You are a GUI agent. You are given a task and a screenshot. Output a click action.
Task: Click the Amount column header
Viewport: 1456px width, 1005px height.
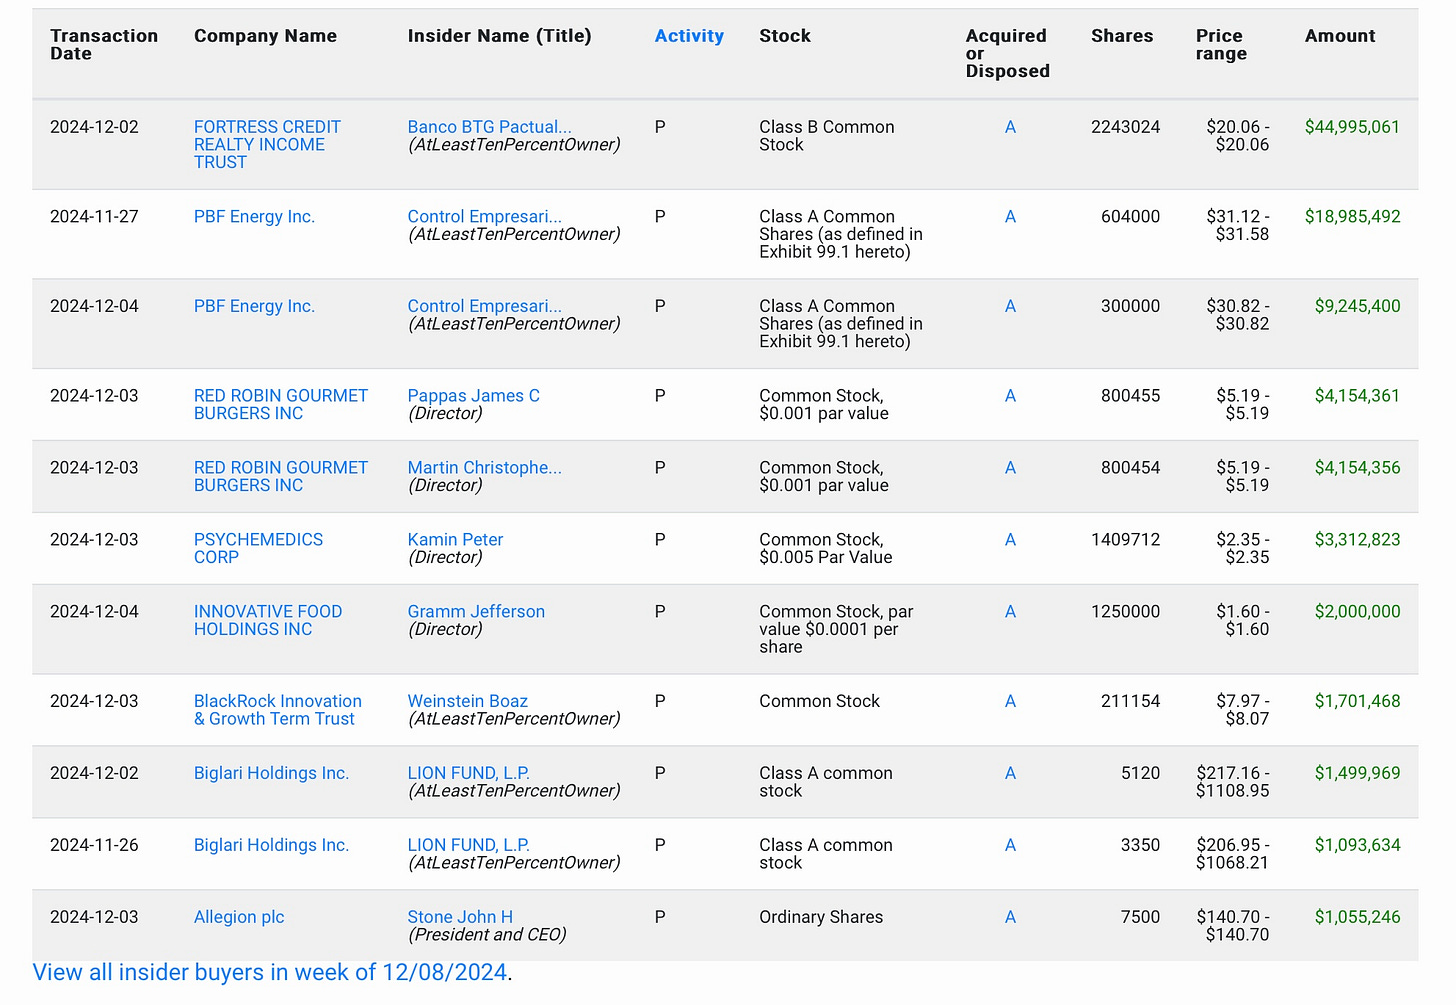1340,36
